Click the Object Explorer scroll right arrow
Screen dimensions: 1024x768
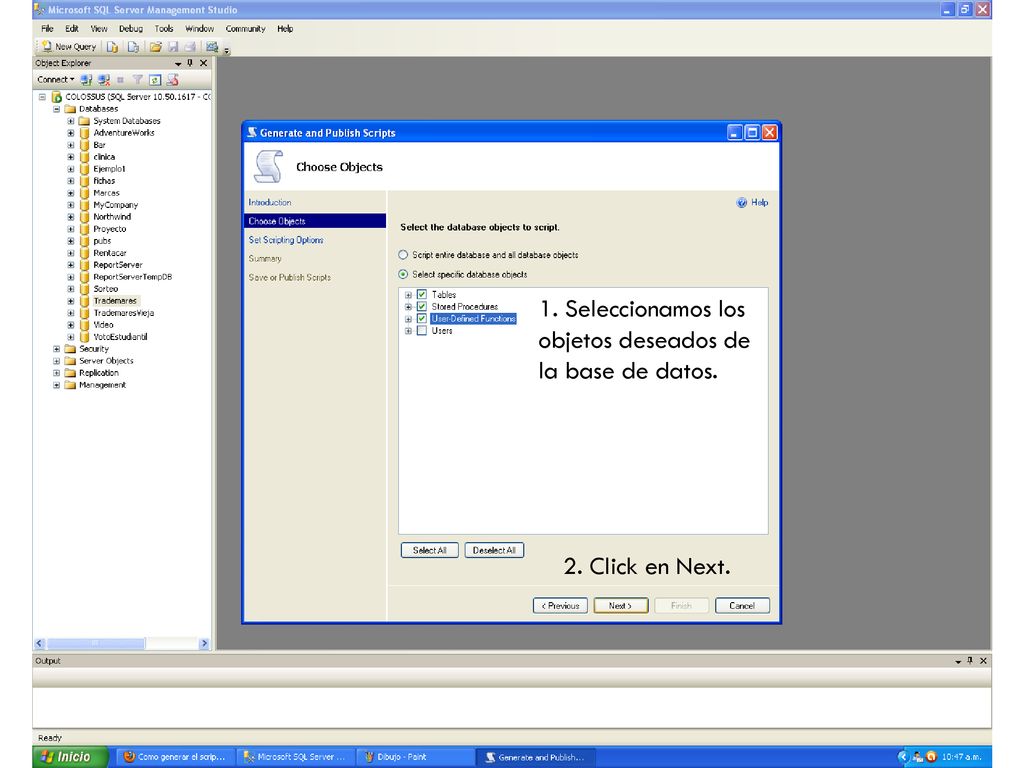204,644
